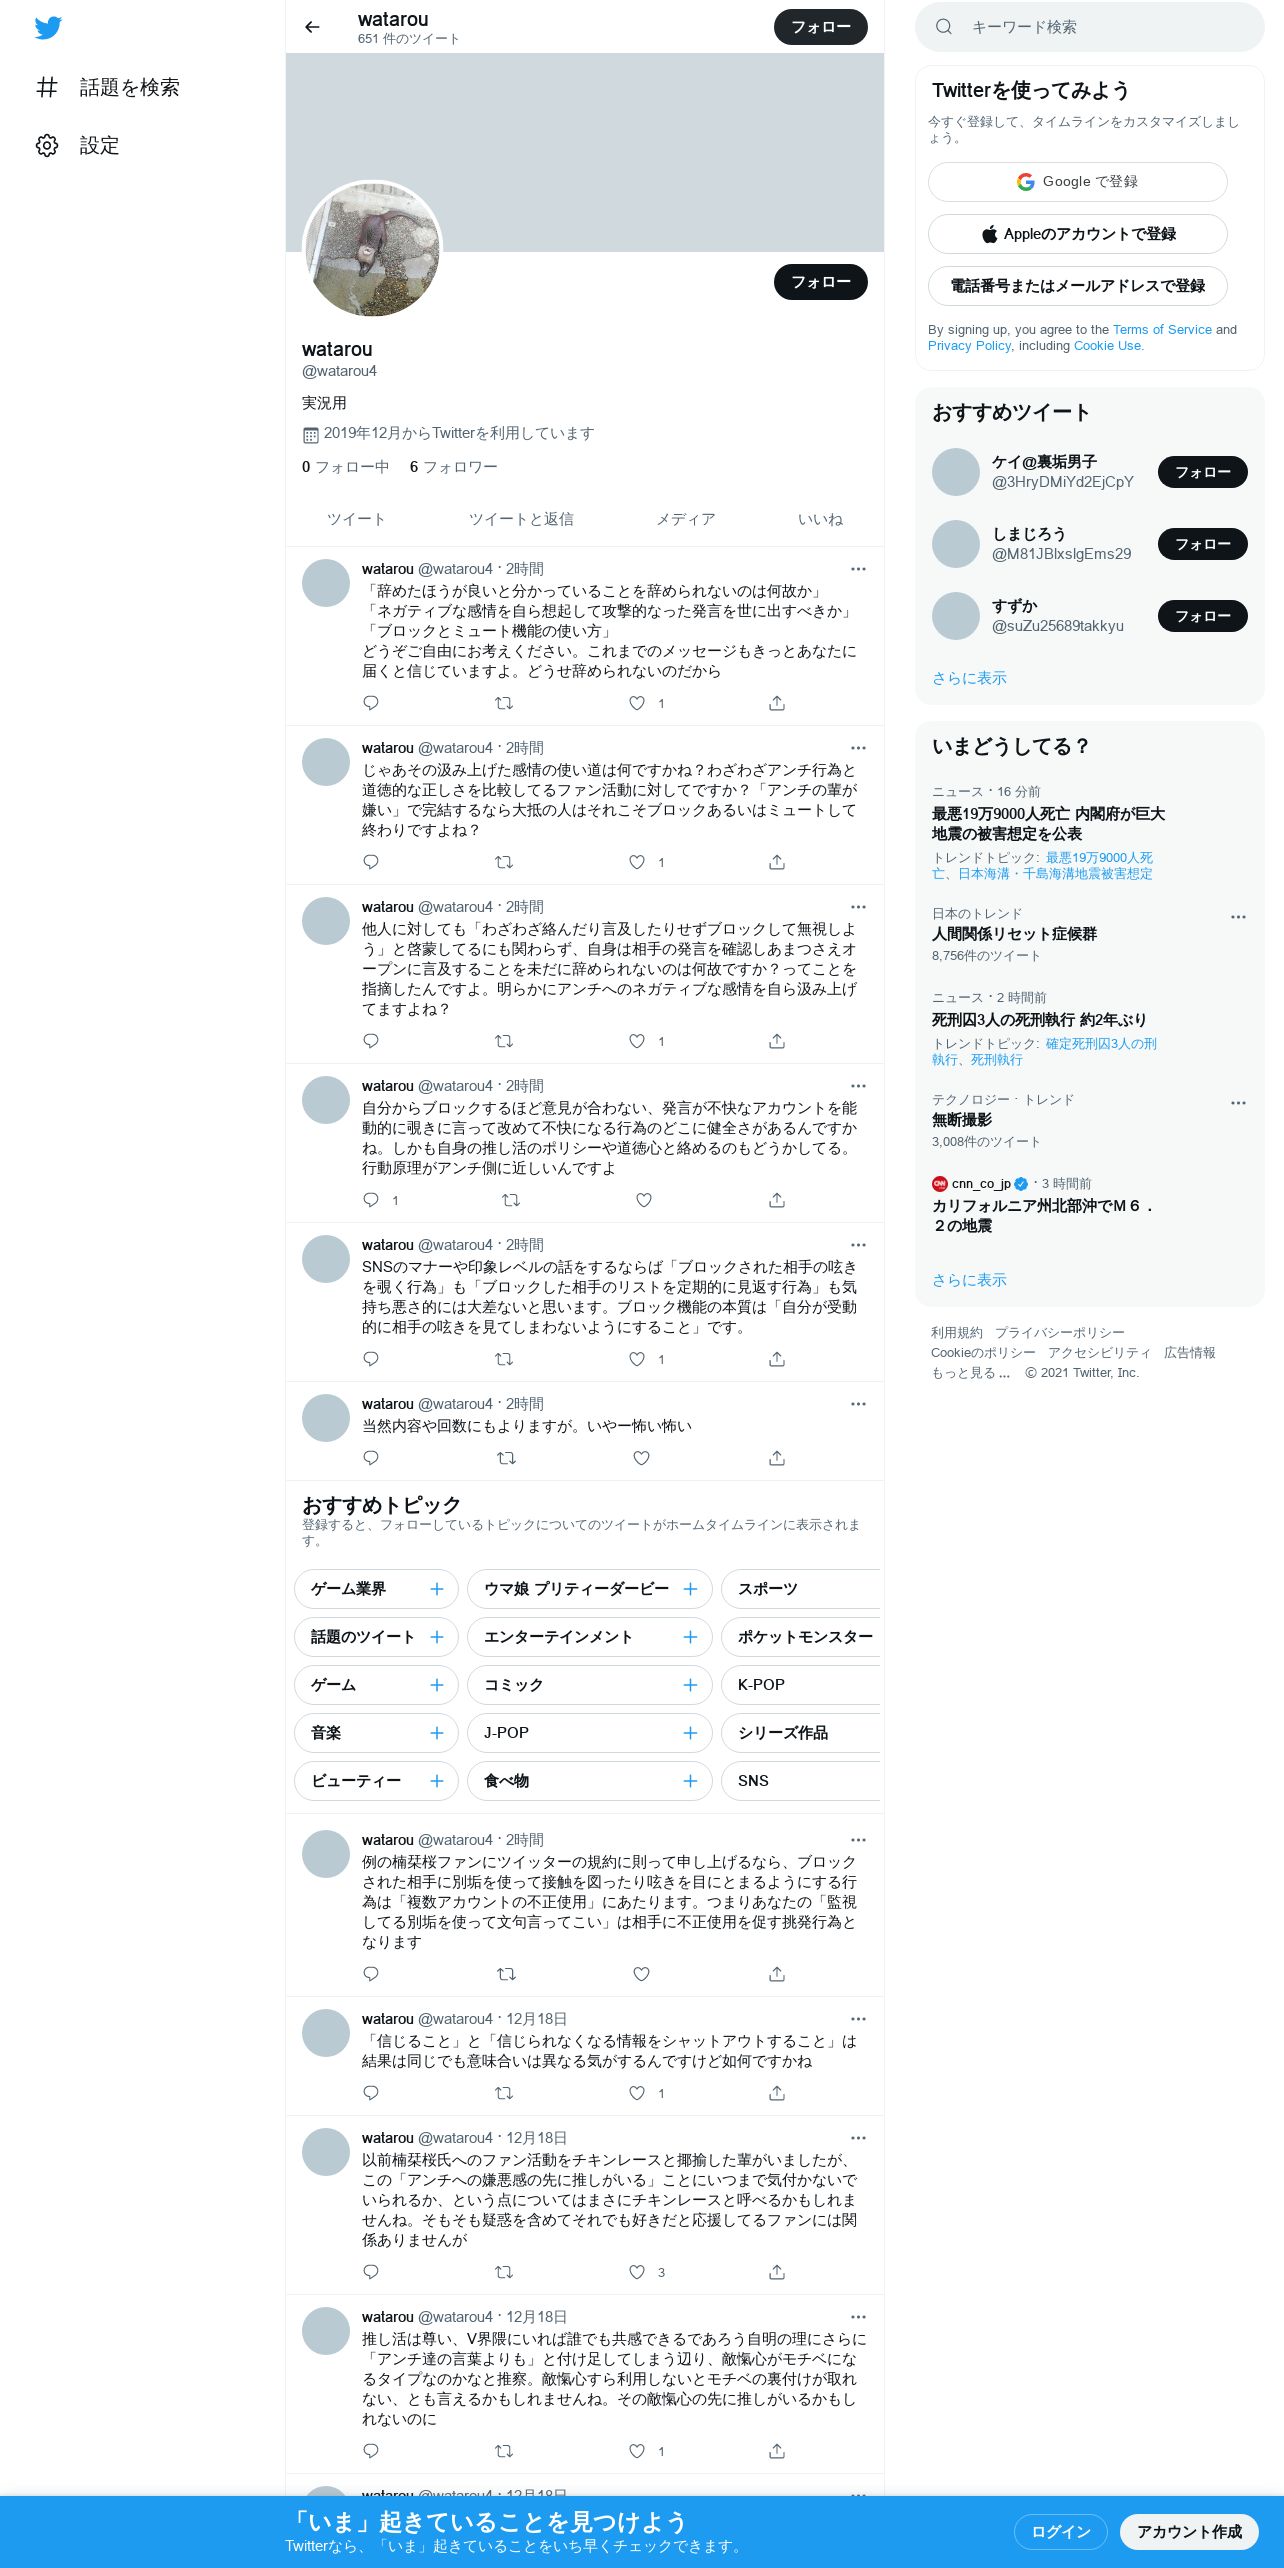The image size is (1284, 2568).
Task: Share the 当然内容や回数にもよりますが tweet
Action: coord(777,1458)
